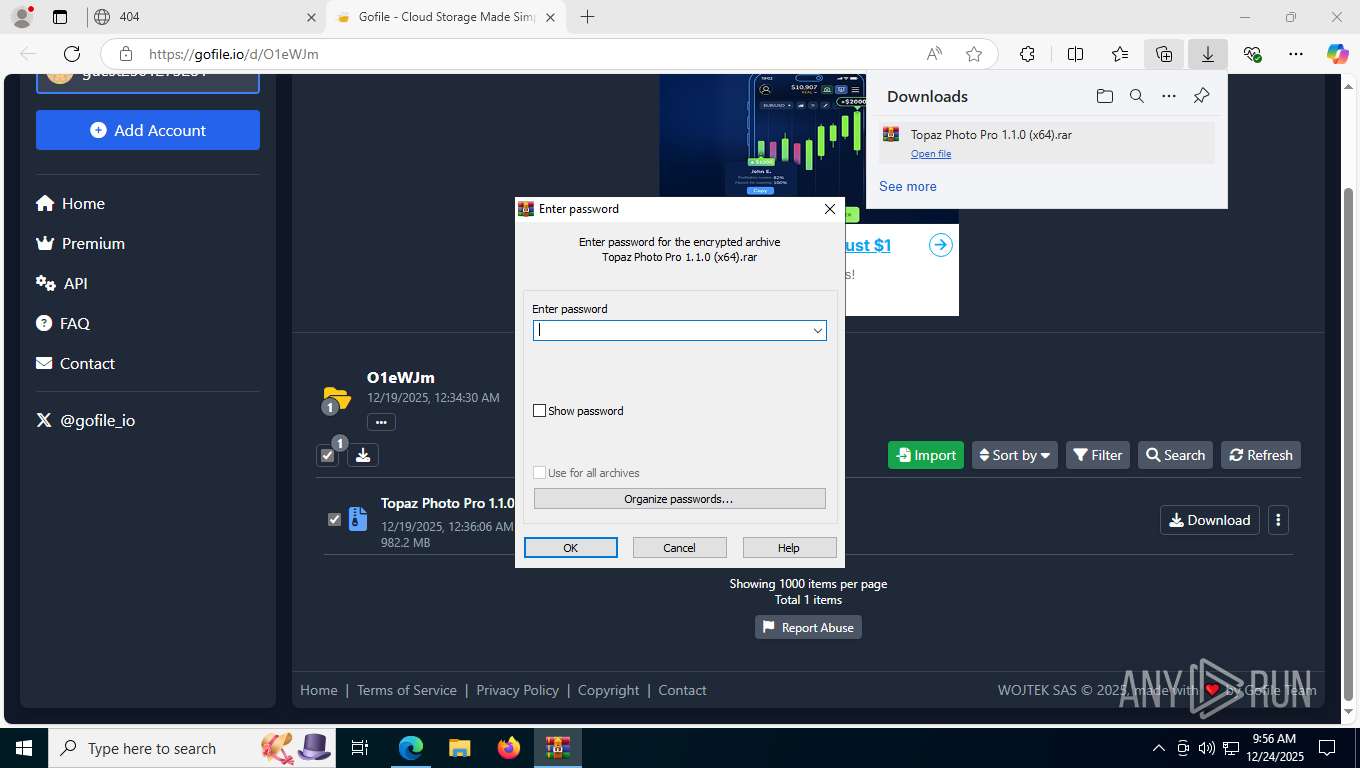Close the 404 tab
The height and width of the screenshot is (768, 1360).
coord(311,17)
